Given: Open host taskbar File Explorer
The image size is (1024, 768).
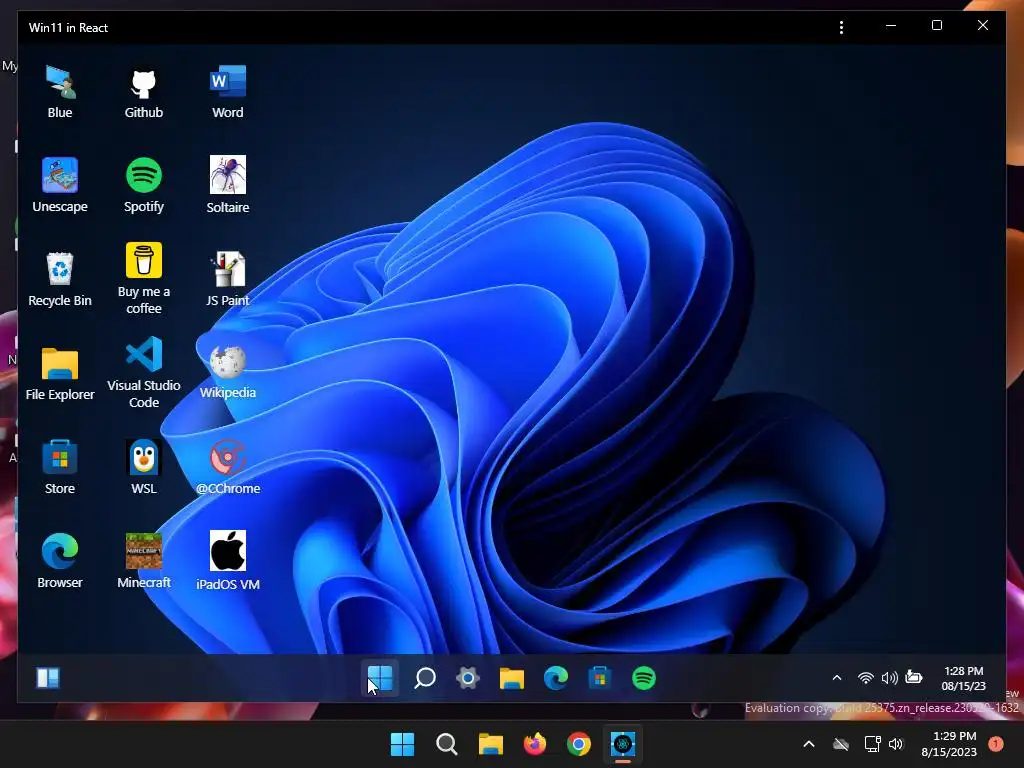Looking at the screenshot, I should pyautogui.click(x=490, y=744).
